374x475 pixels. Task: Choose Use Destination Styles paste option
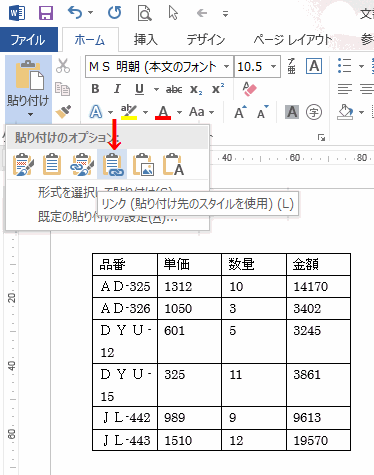coord(52,164)
